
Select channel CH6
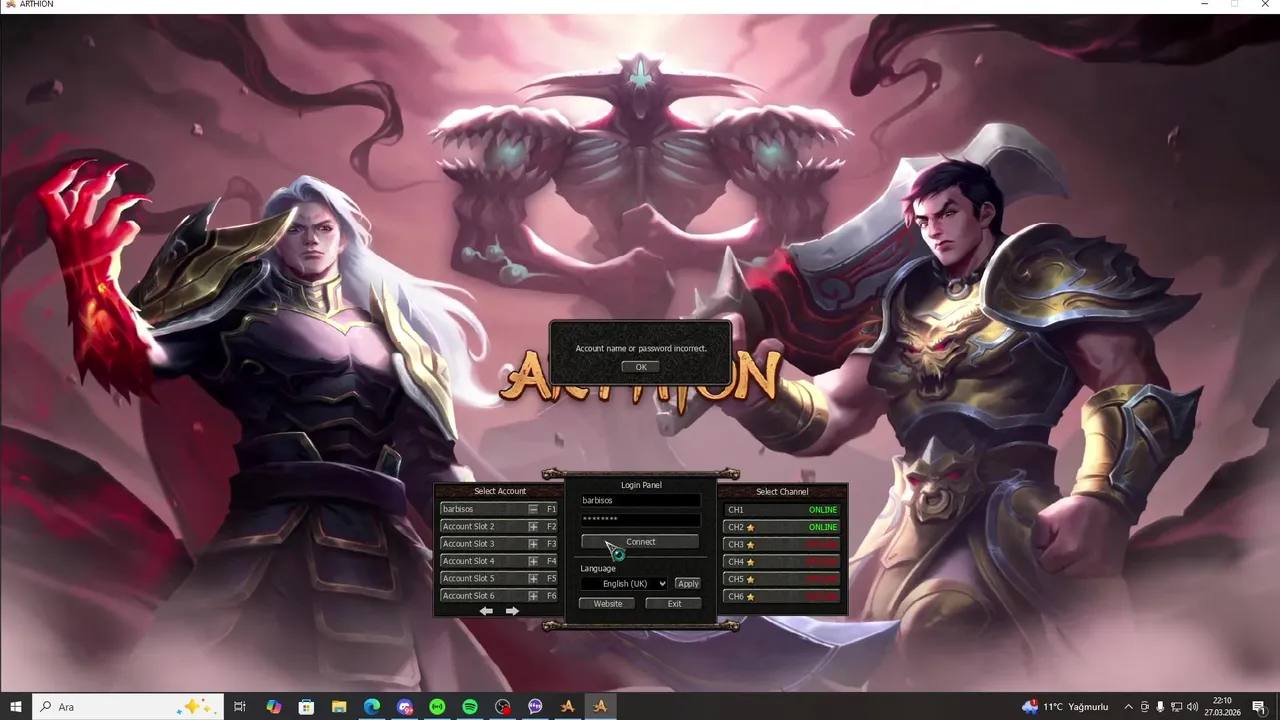pos(782,597)
